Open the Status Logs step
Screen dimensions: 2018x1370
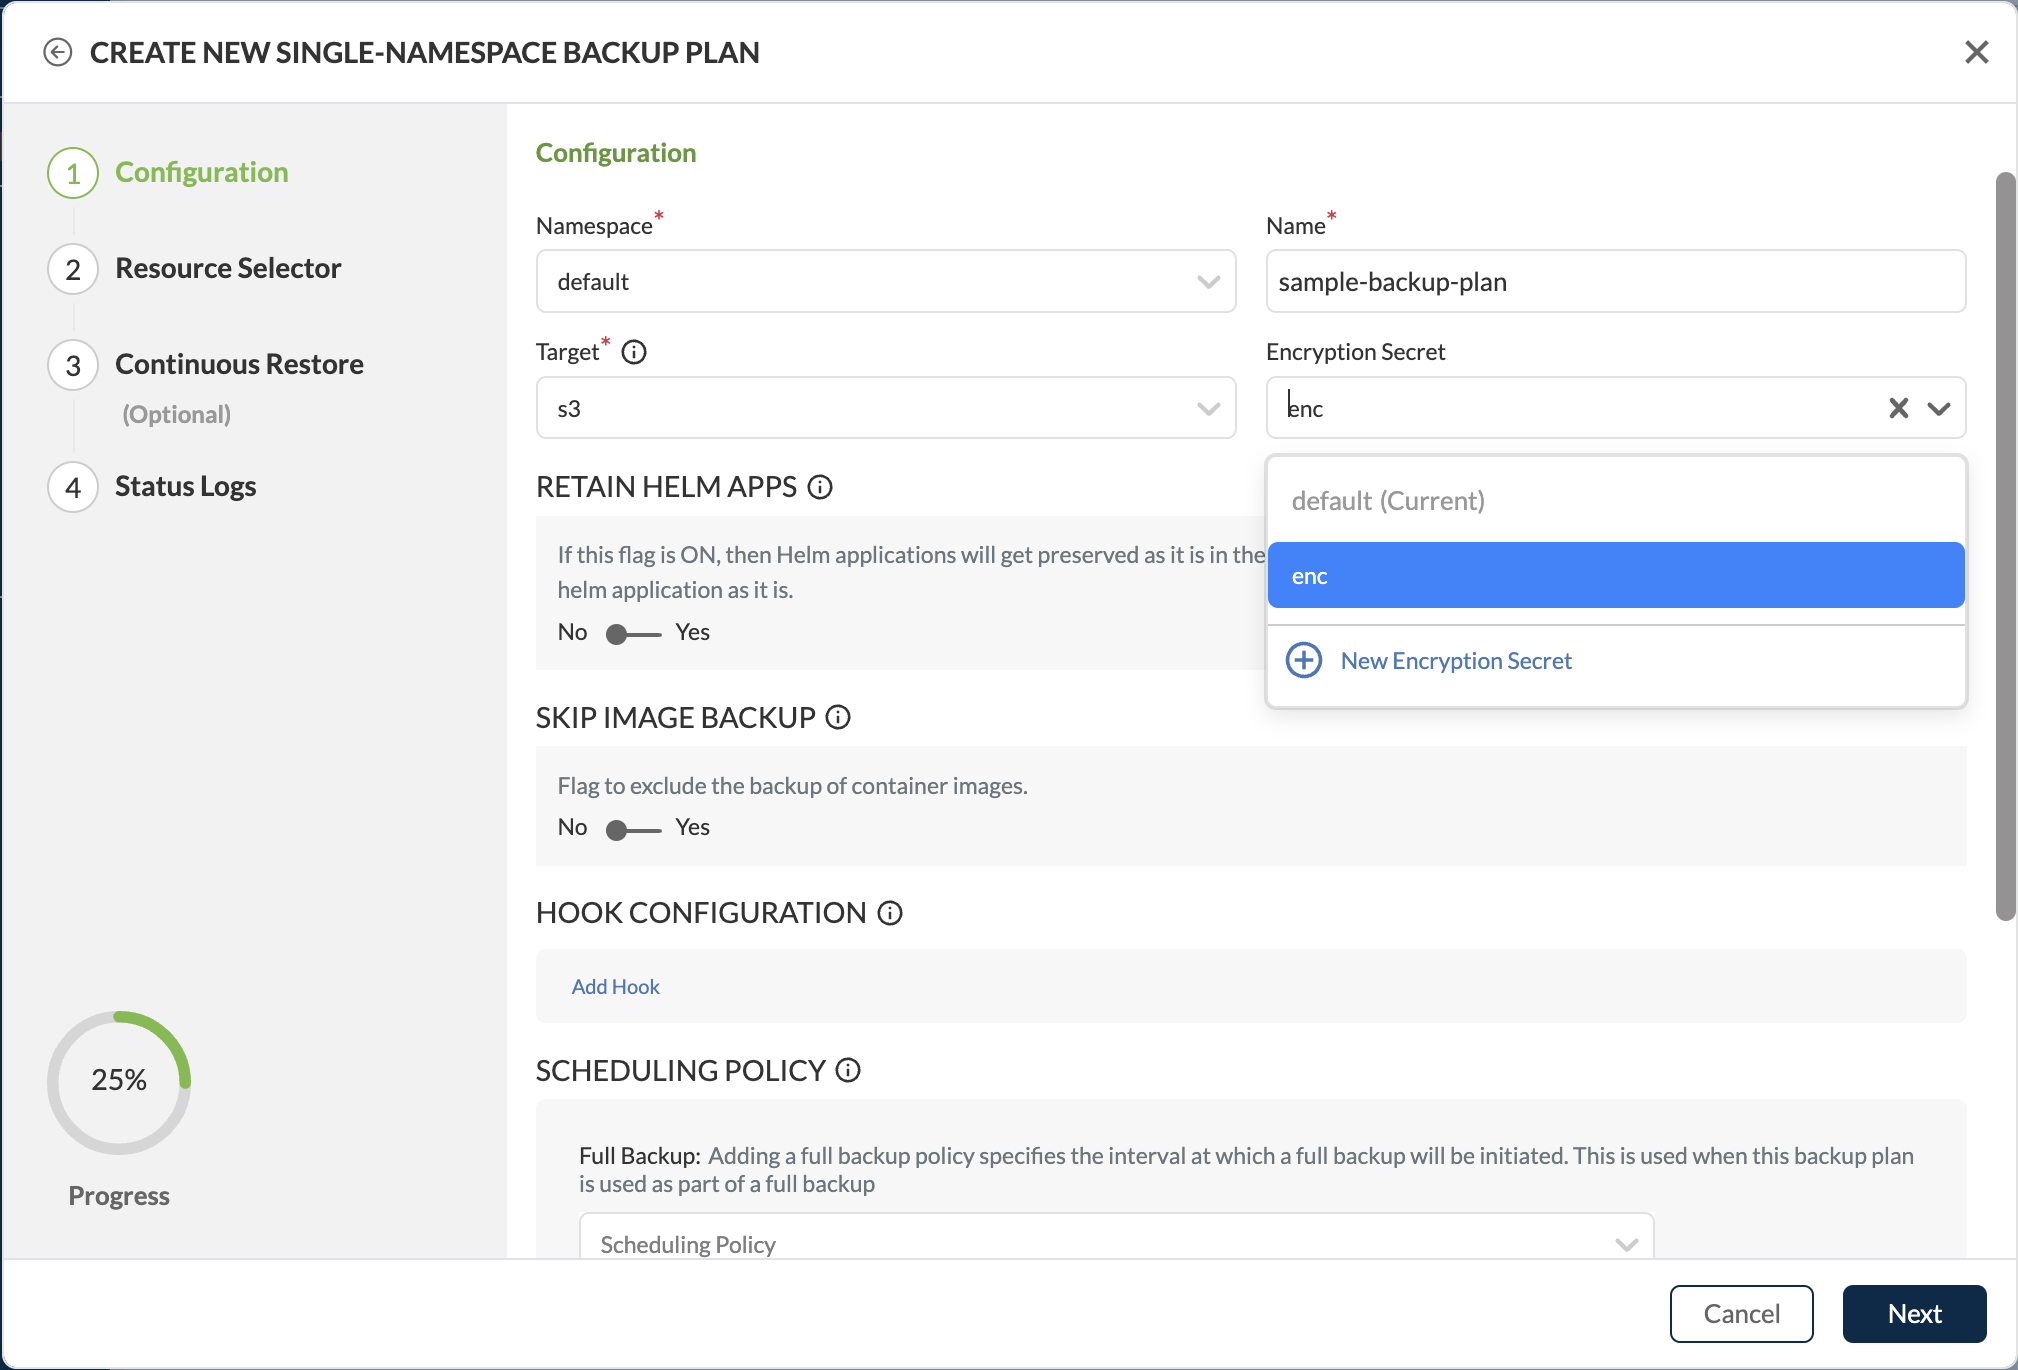(x=185, y=486)
